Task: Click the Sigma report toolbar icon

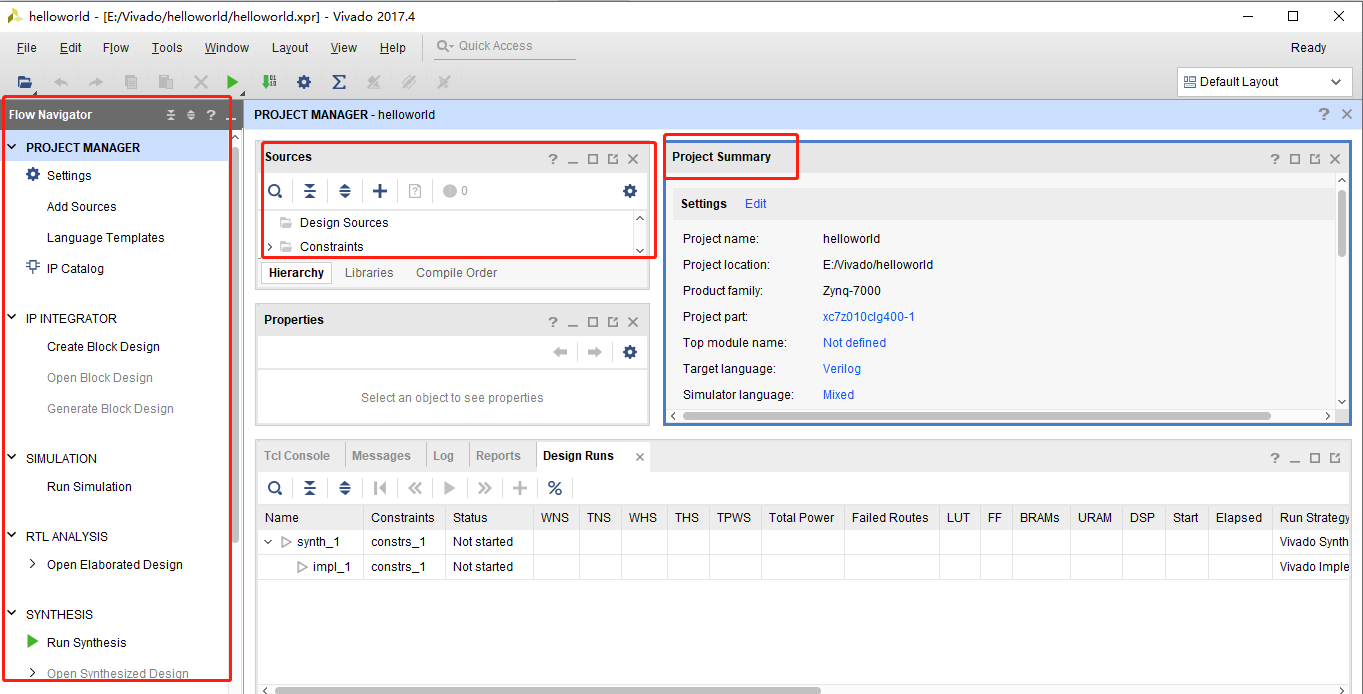Action: pyautogui.click(x=339, y=82)
